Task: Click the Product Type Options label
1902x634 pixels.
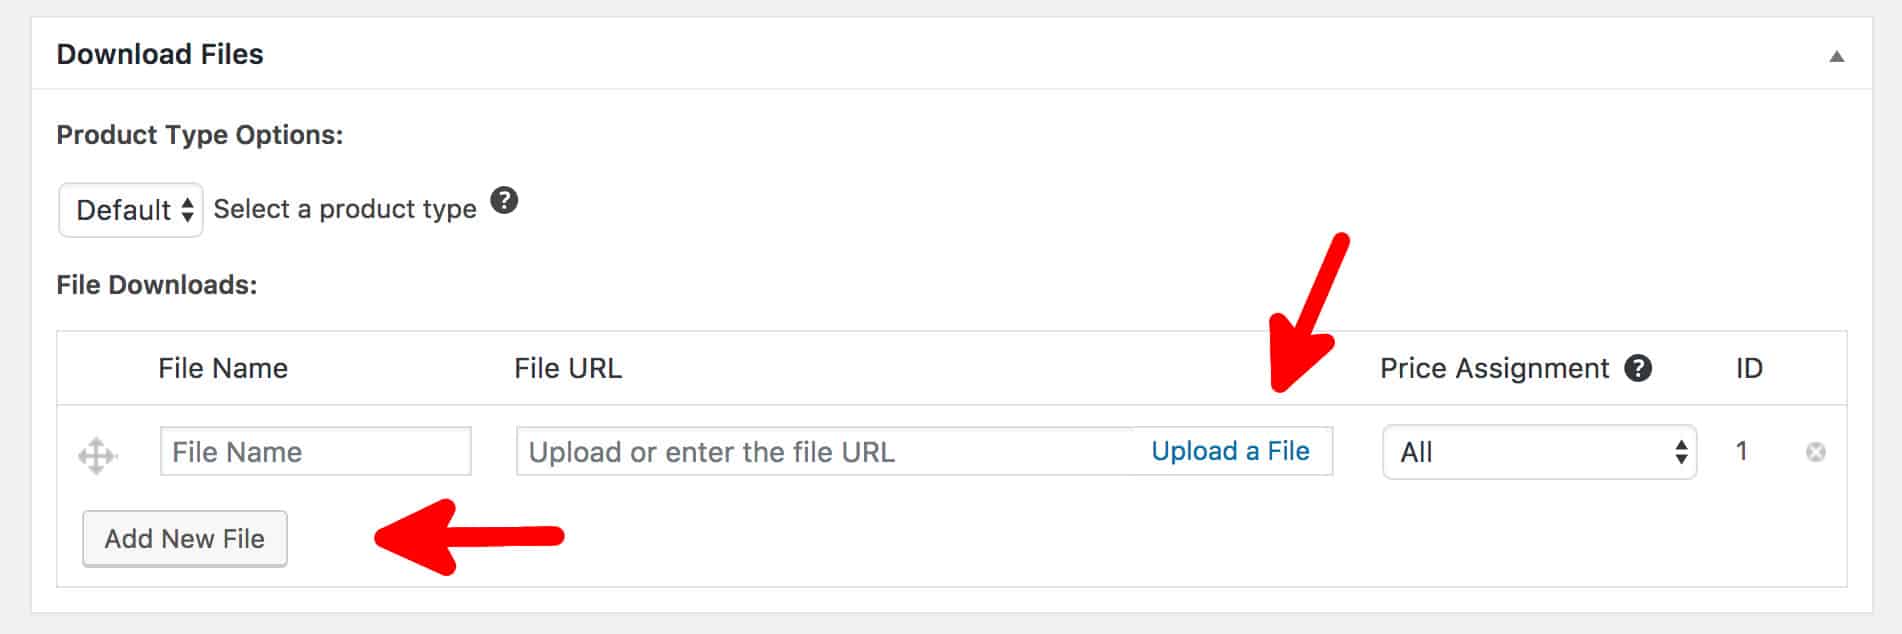Action: tap(200, 135)
